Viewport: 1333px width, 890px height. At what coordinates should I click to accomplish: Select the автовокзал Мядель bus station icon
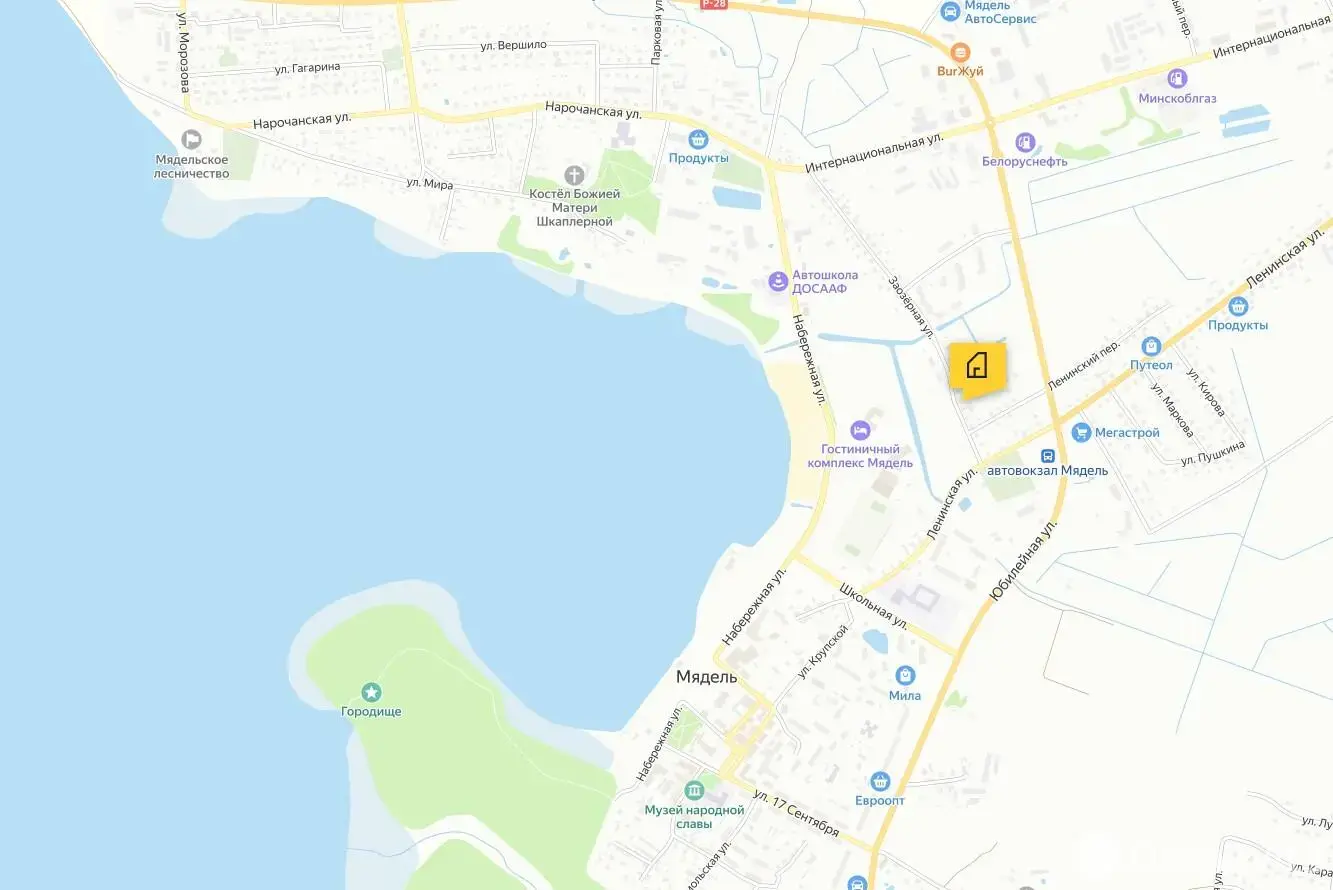1047,455
